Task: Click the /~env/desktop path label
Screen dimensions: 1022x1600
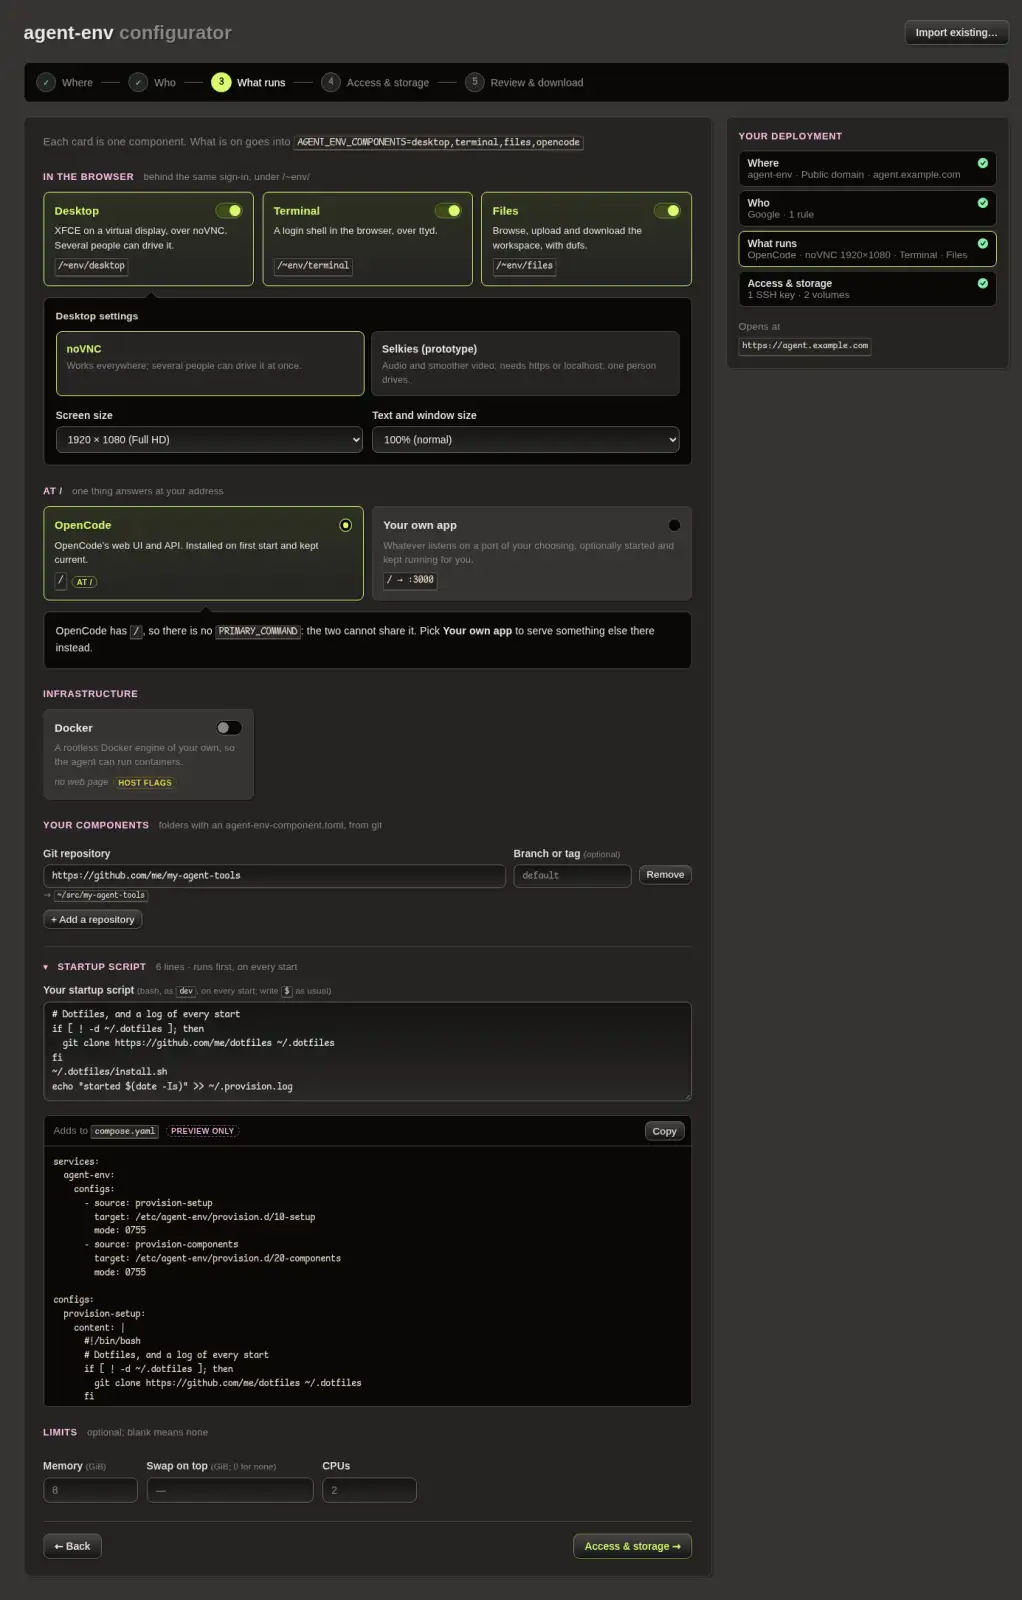Action: click(92, 266)
